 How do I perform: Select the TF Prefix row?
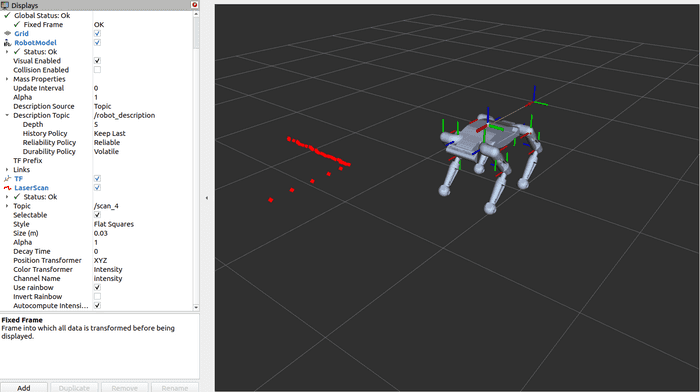click(x=96, y=161)
